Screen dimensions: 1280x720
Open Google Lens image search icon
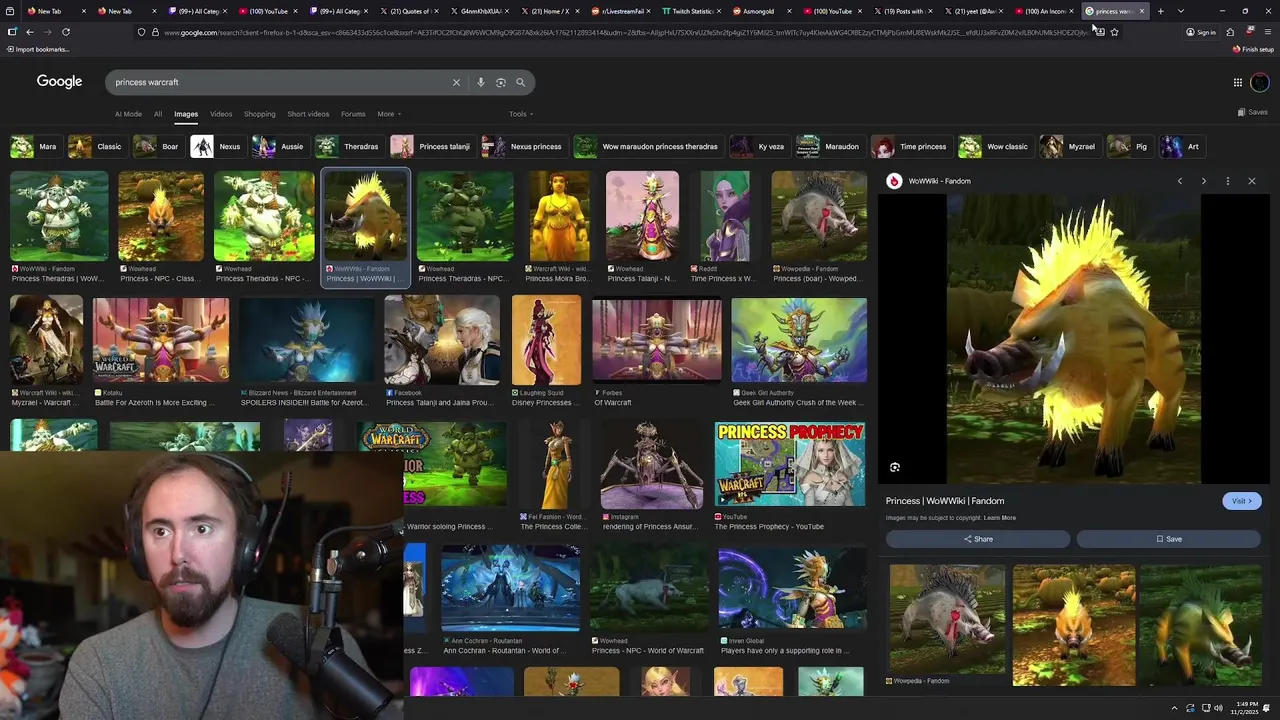pos(501,82)
